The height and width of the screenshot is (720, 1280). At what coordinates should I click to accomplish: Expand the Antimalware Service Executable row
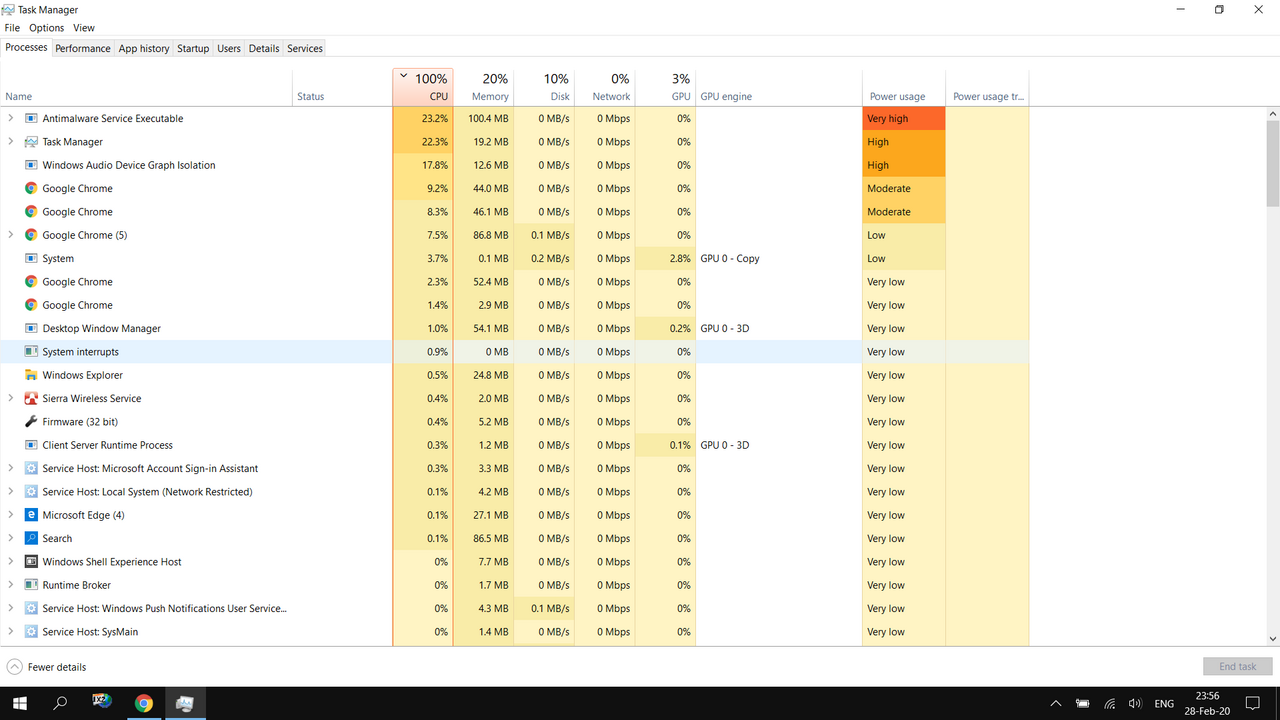[x=11, y=118]
